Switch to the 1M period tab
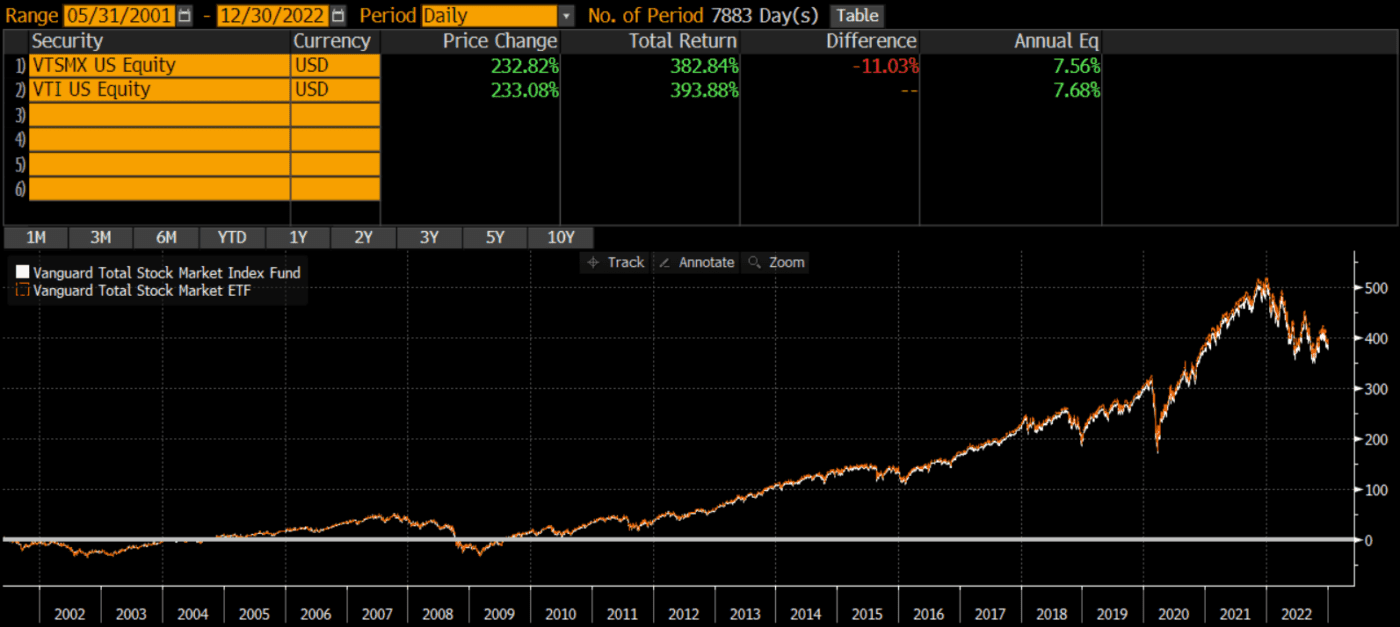 (x=35, y=237)
